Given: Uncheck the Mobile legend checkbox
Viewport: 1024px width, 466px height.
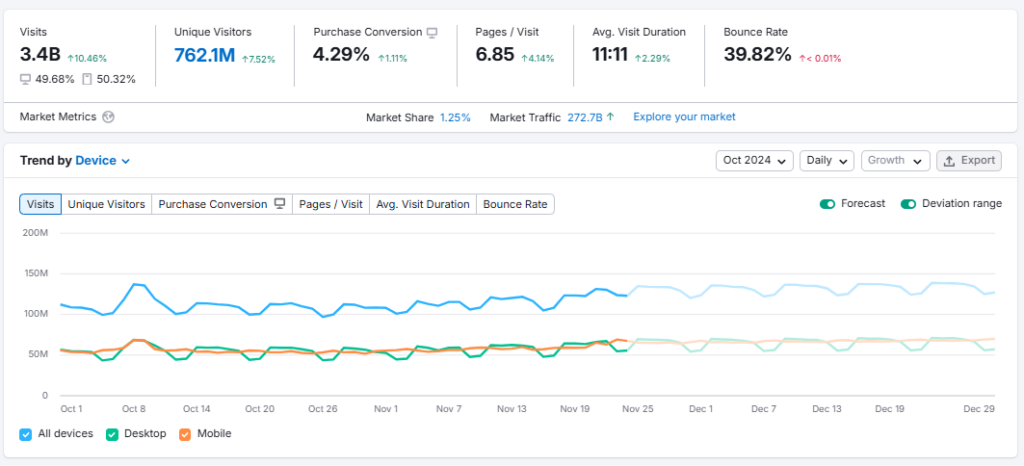Looking at the screenshot, I should tap(185, 434).
